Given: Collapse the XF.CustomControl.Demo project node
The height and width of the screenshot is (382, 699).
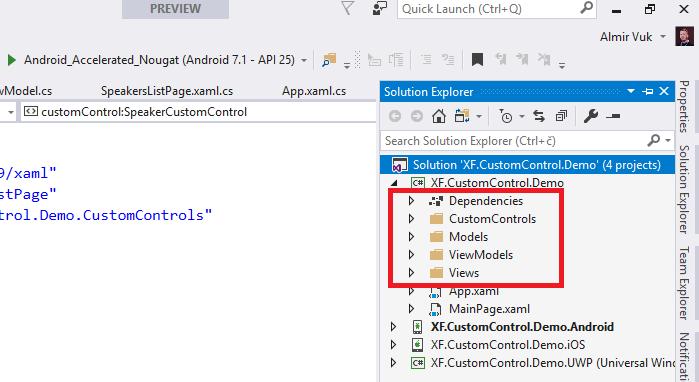Looking at the screenshot, I should click(394, 183).
